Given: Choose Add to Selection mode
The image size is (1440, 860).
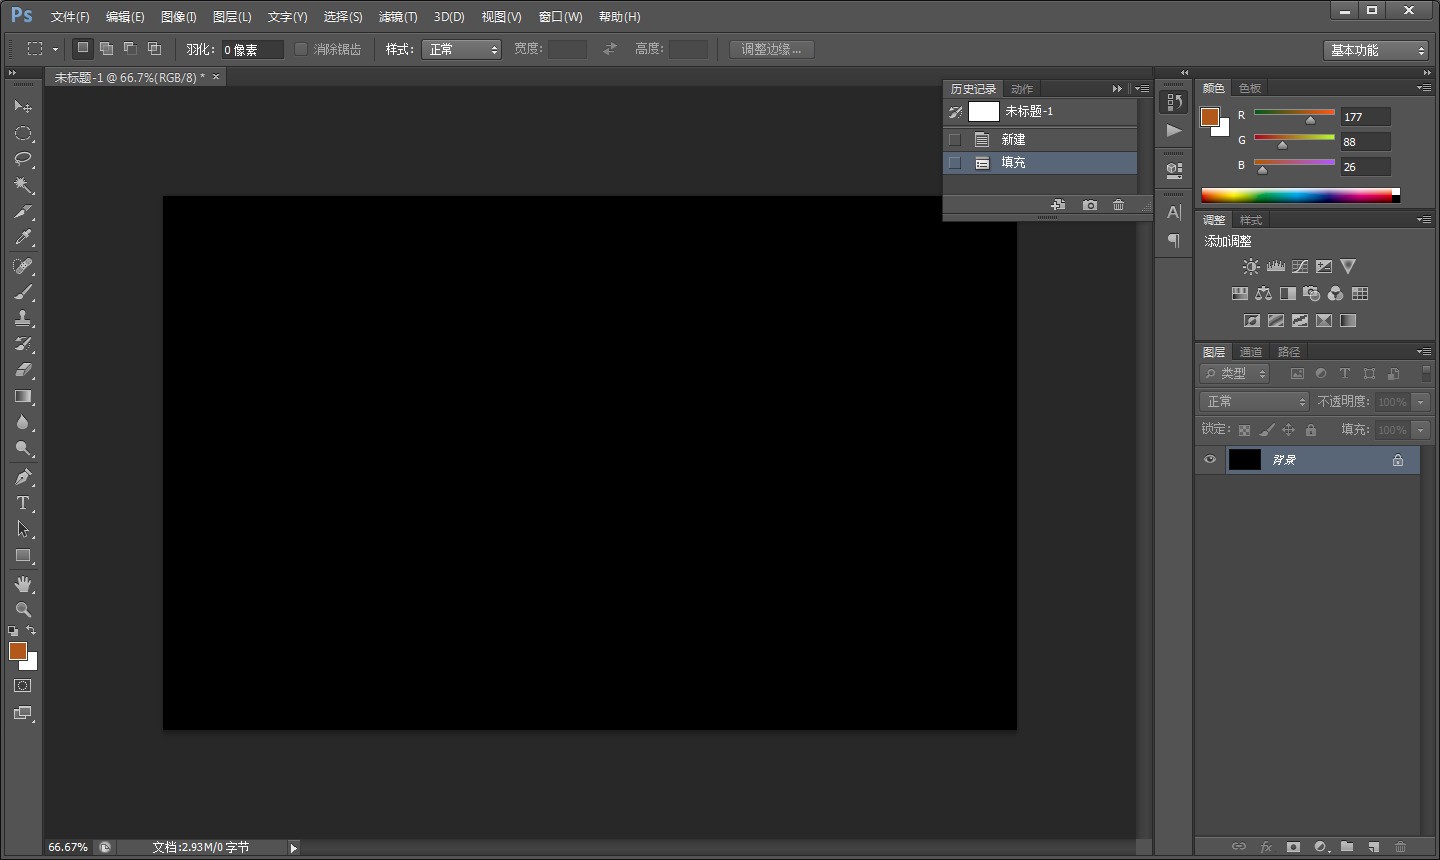Looking at the screenshot, I should (106, 48).
